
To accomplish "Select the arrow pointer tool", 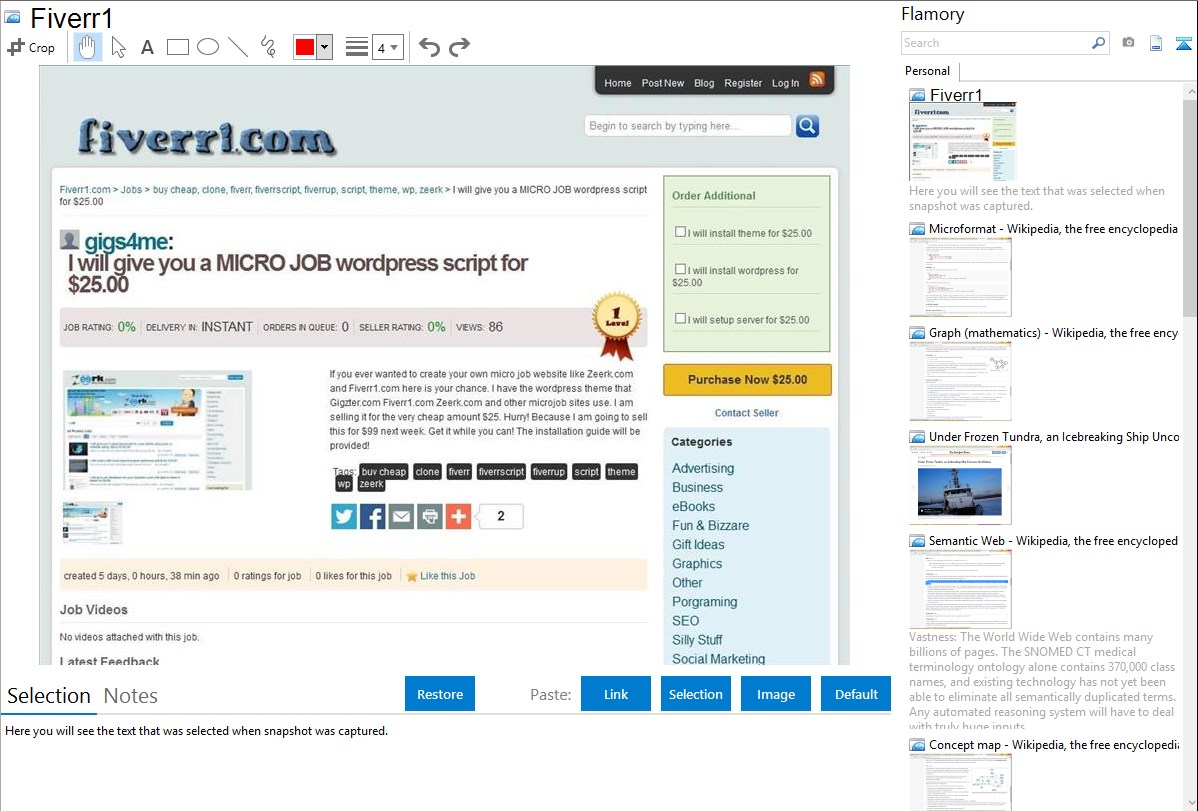I will [x=118, y=47].
